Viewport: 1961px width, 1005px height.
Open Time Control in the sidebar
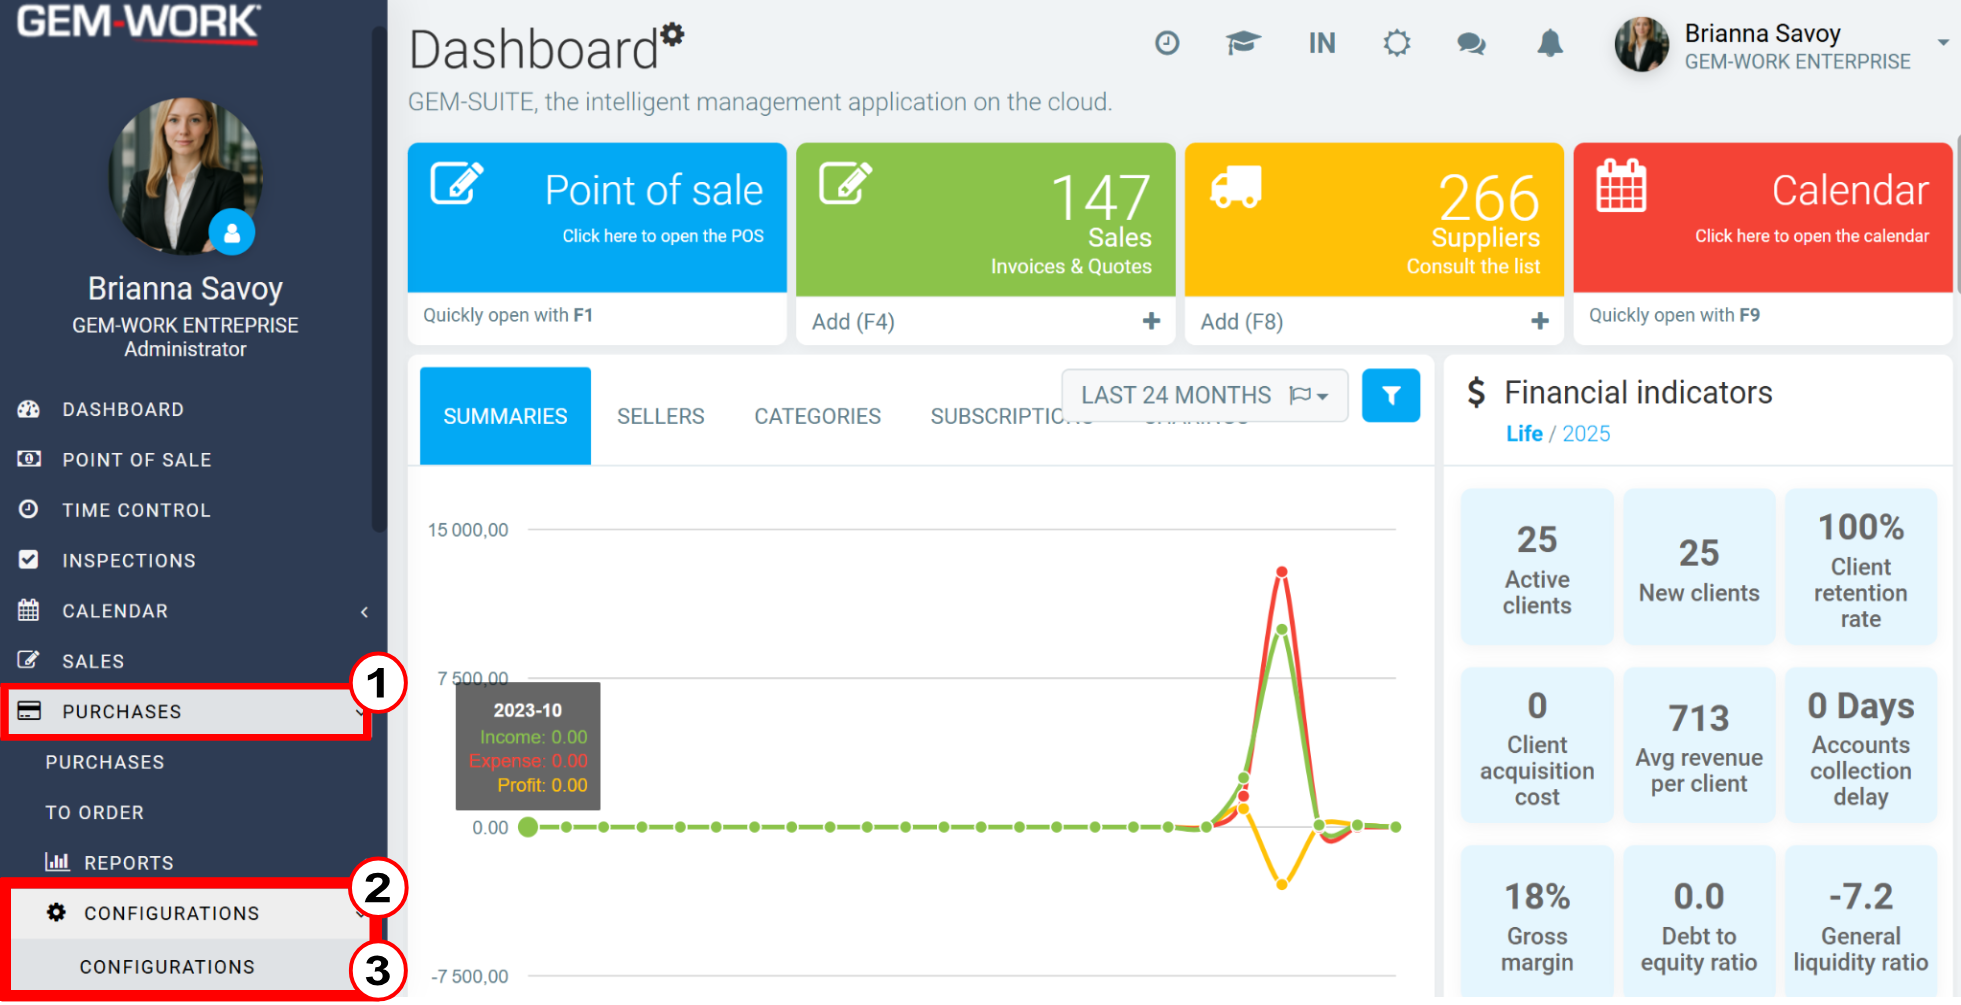pyautogui.click(x=136, y=510)
